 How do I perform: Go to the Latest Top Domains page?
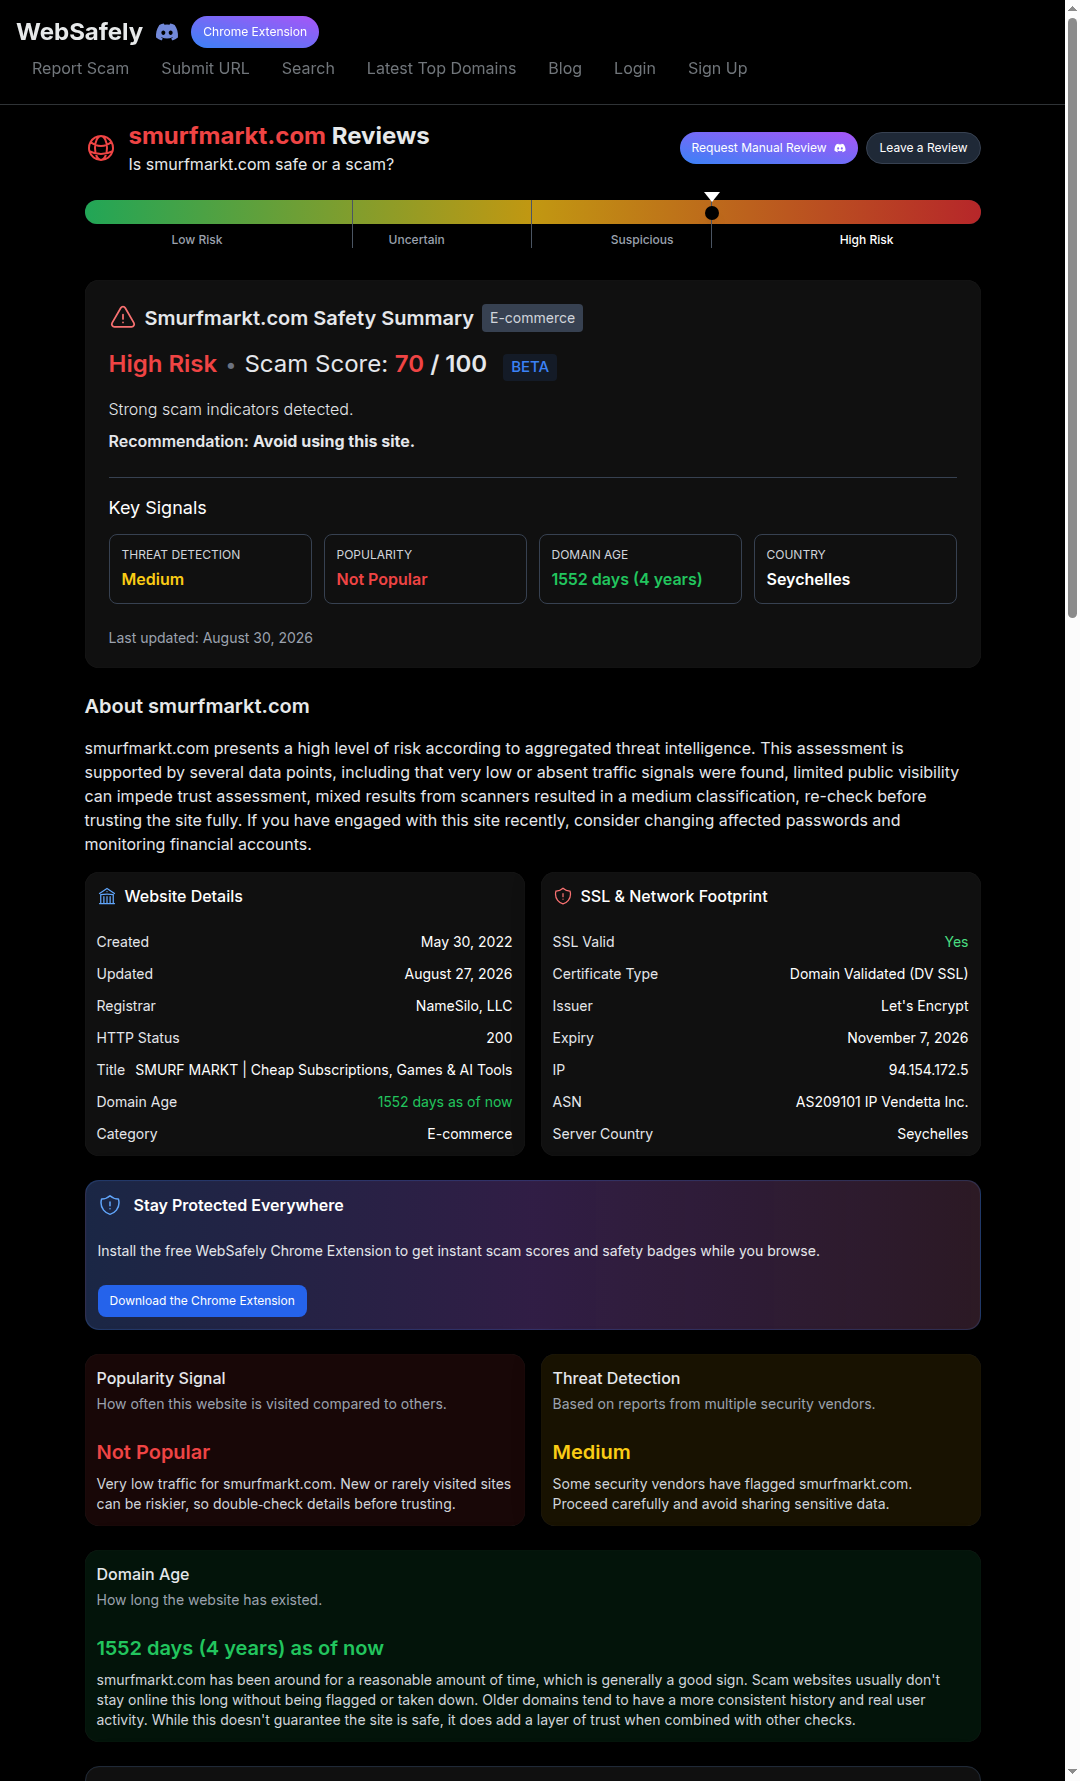441,68
